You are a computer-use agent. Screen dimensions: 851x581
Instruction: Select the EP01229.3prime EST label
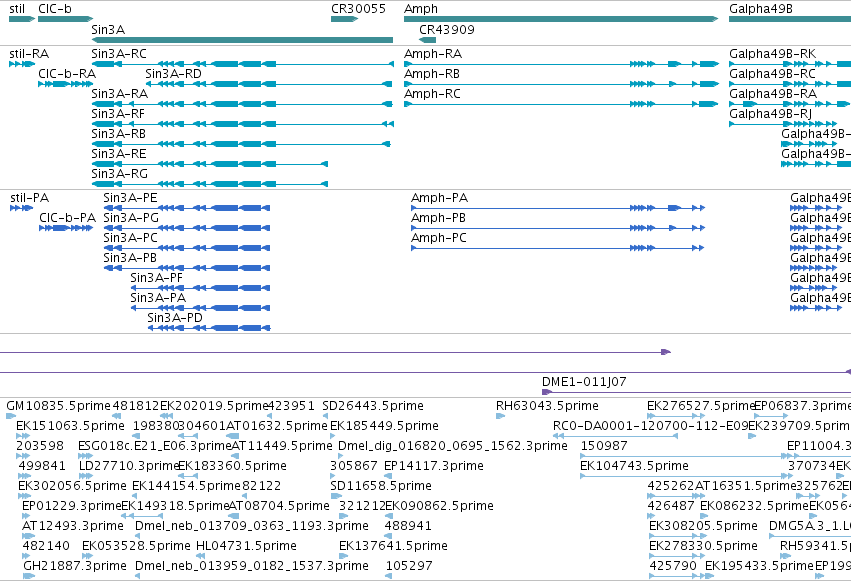[x=72, y=506]
